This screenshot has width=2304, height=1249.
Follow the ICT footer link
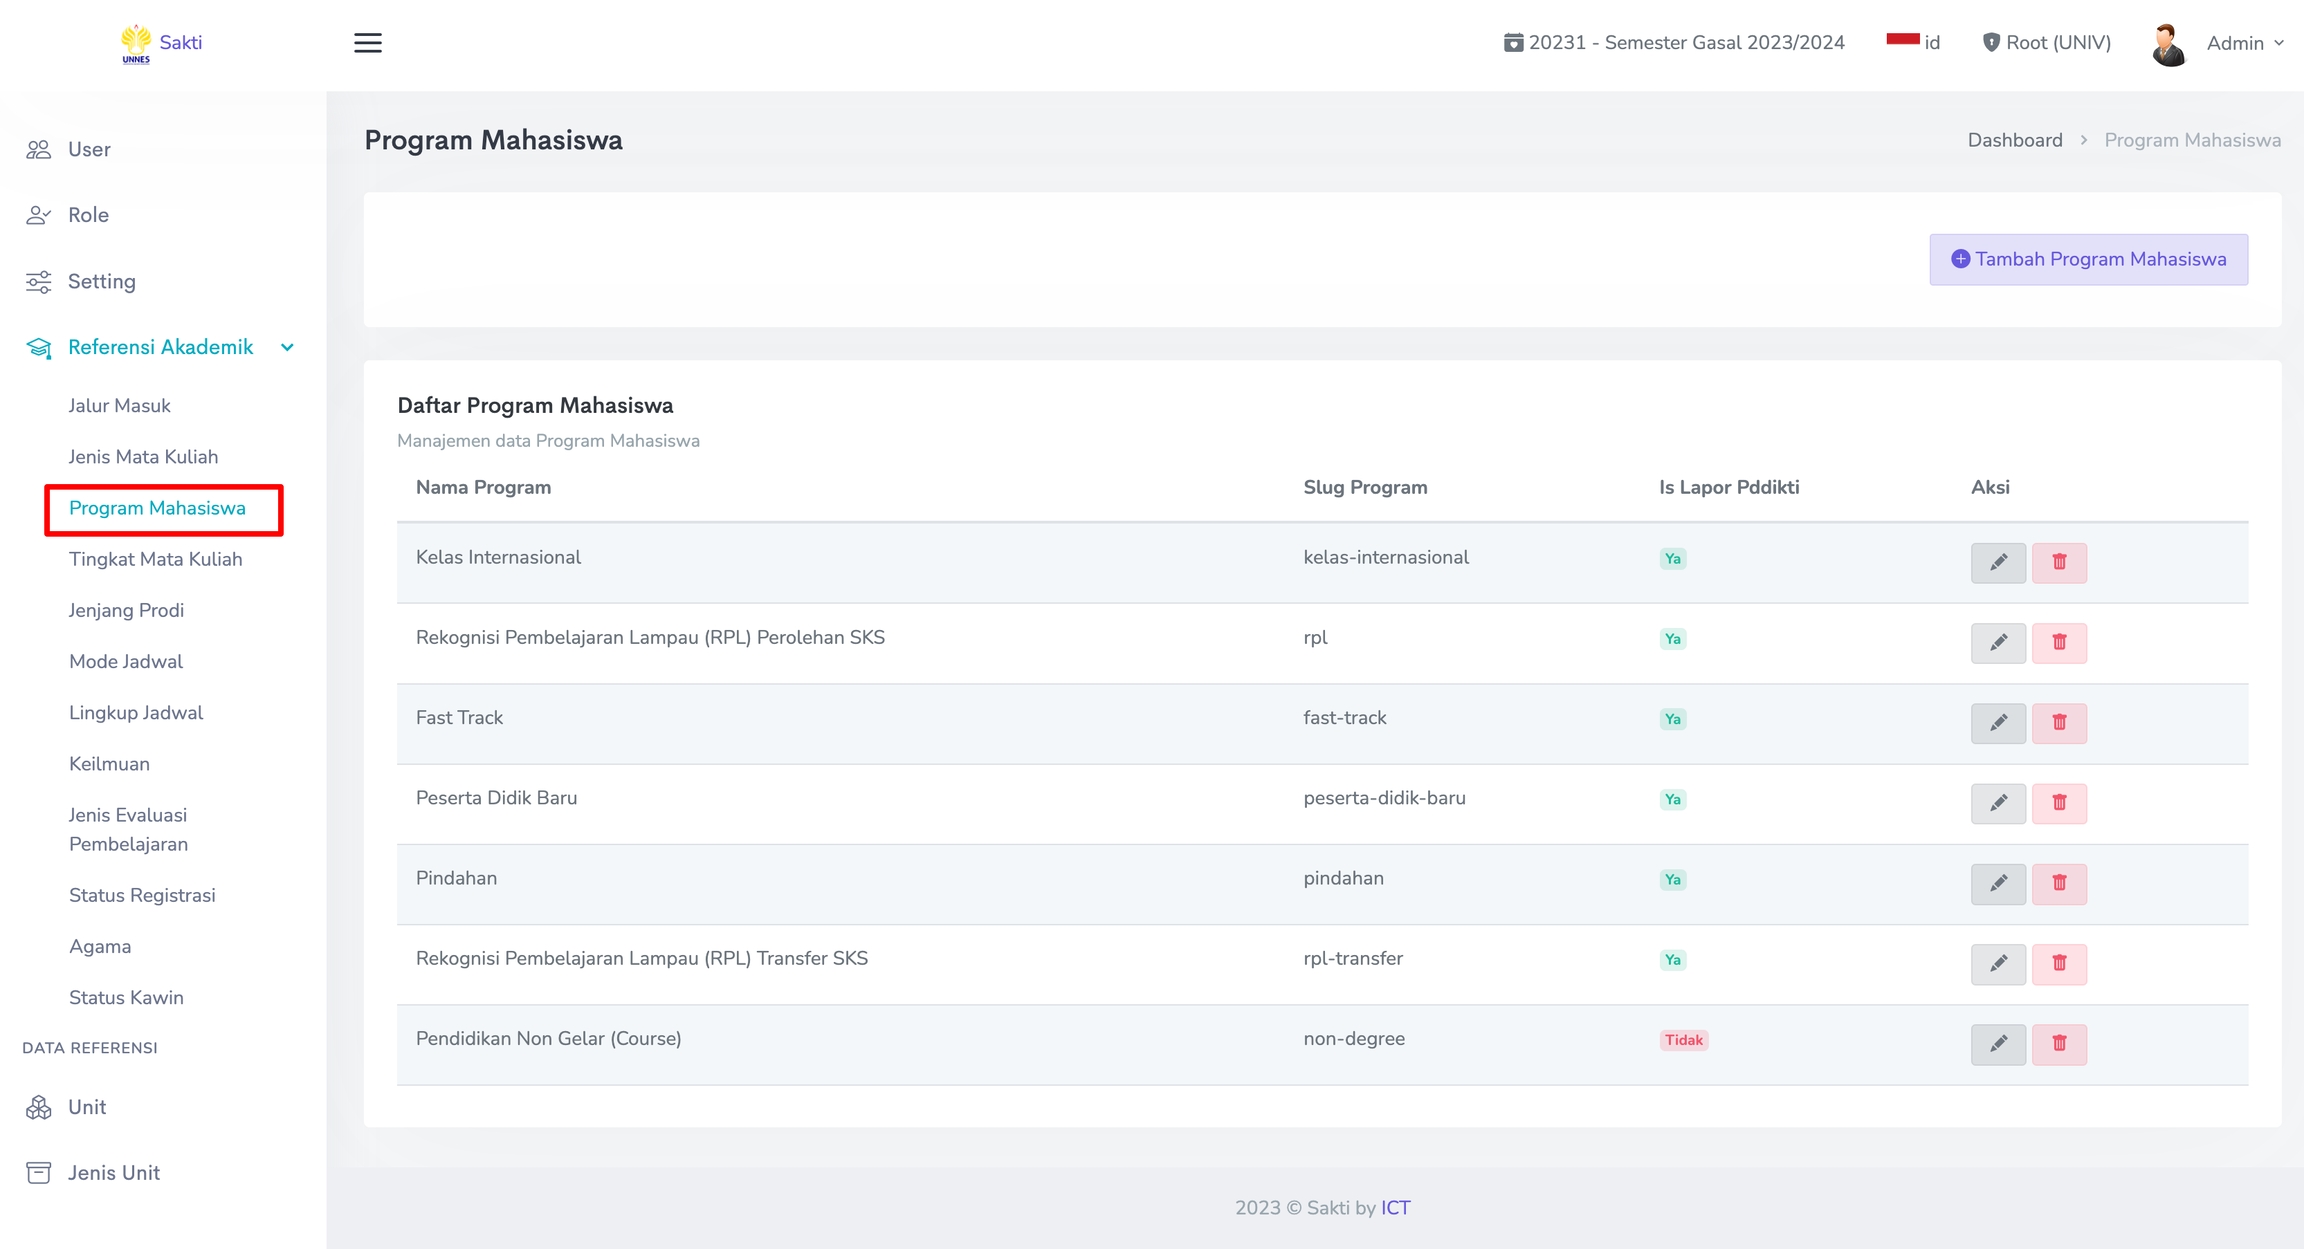pos(1395,1207)
